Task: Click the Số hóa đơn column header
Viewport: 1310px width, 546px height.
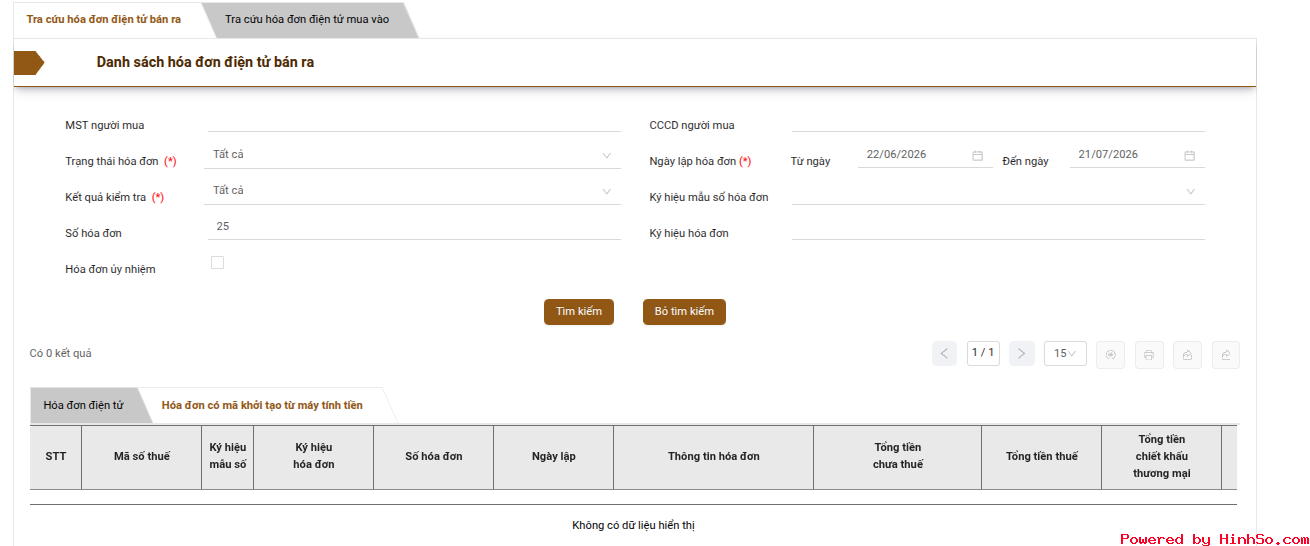Action: click(x=434, y=457)
